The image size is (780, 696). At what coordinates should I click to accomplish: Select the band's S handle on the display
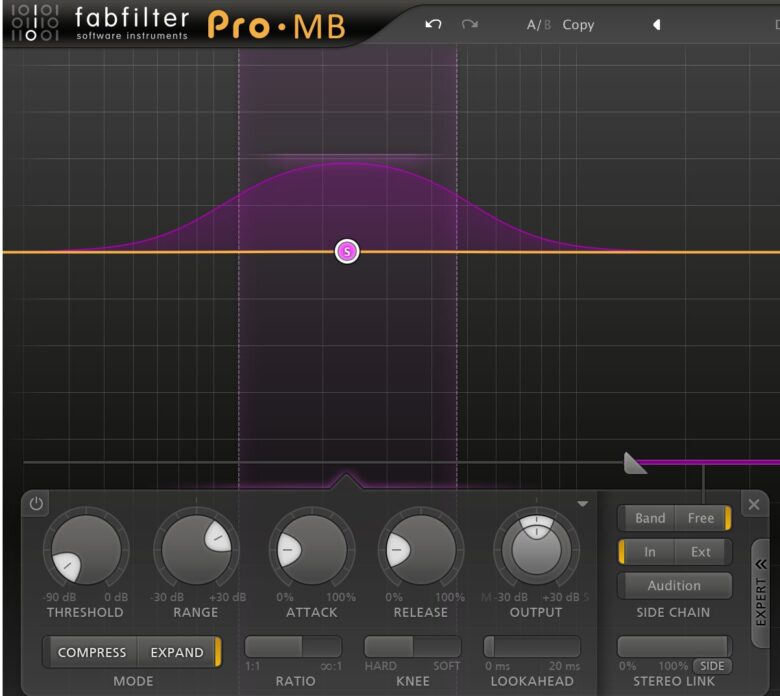tap(347, 252)
